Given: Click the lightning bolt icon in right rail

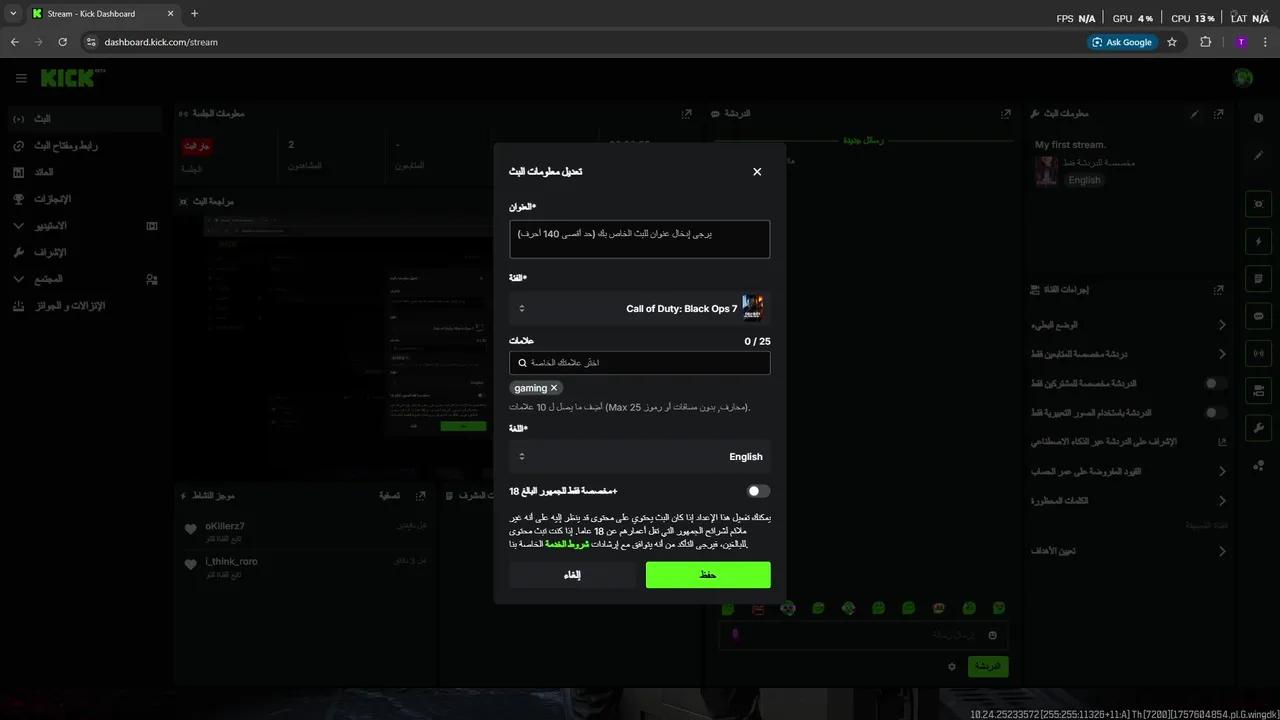Looking at the screenshot, I should click(1258, 241).
